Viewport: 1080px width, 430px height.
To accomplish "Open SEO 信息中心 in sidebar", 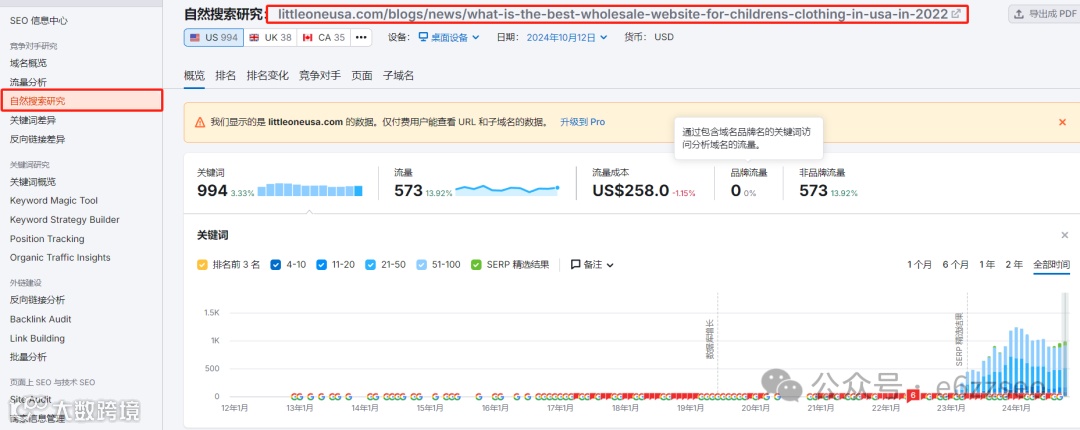I will pos(39,21).
